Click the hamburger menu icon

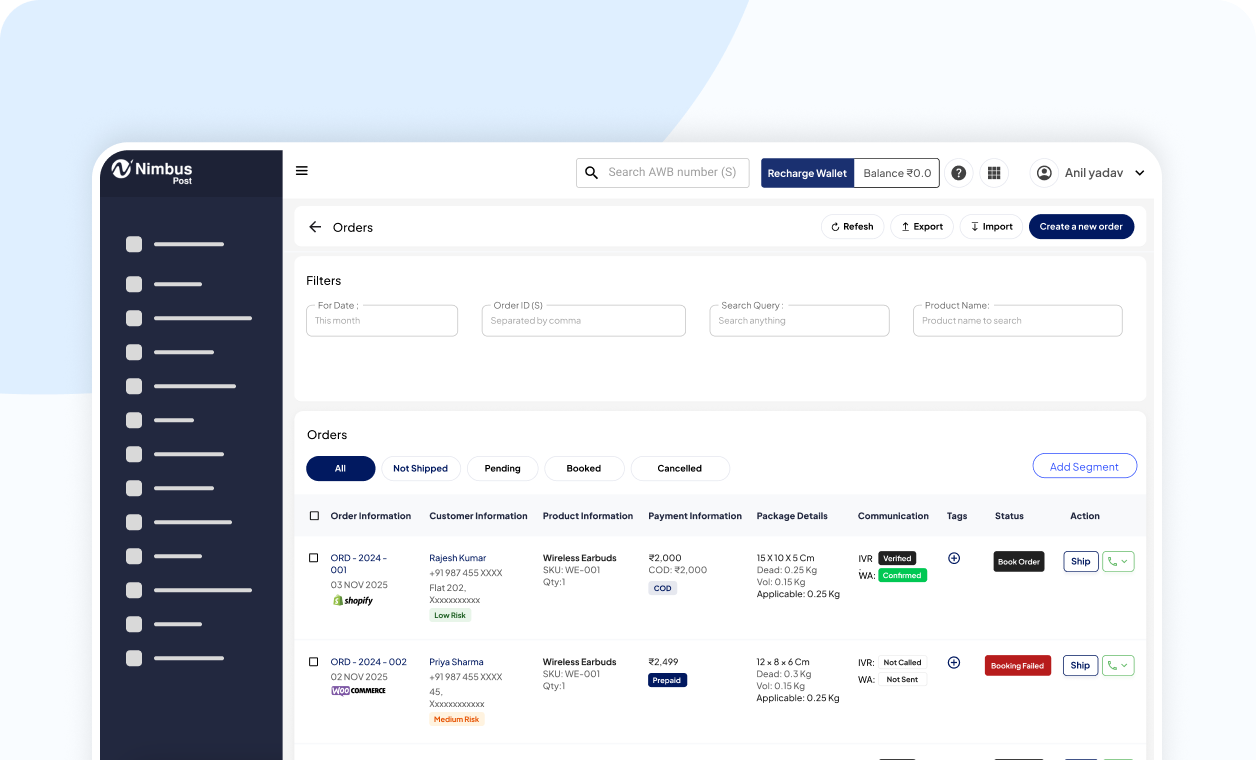point(301,171)
